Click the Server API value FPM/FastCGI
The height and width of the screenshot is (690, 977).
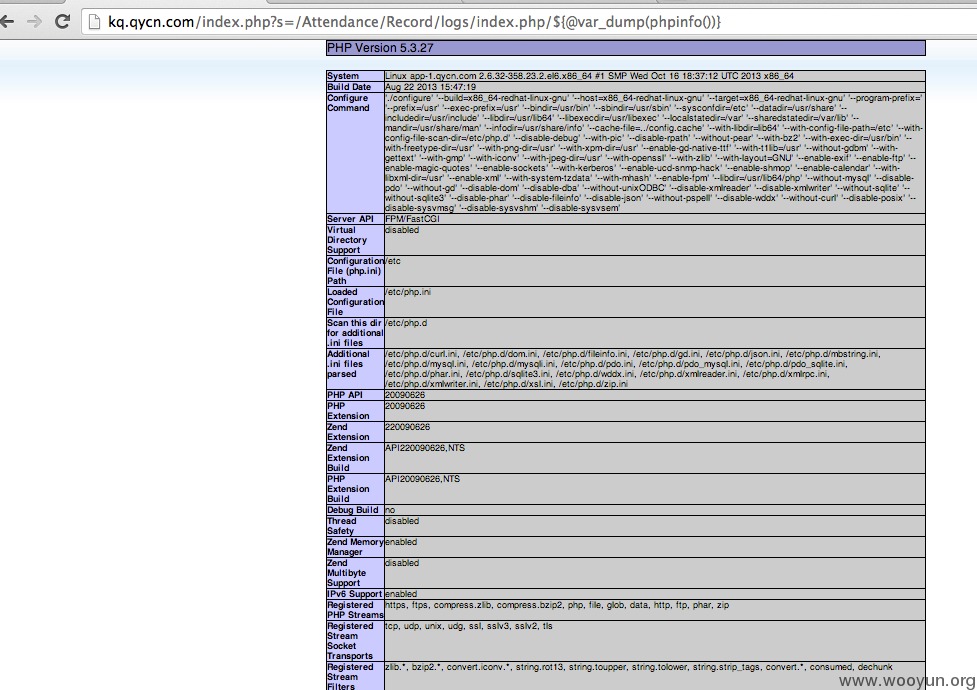[412, 219]
